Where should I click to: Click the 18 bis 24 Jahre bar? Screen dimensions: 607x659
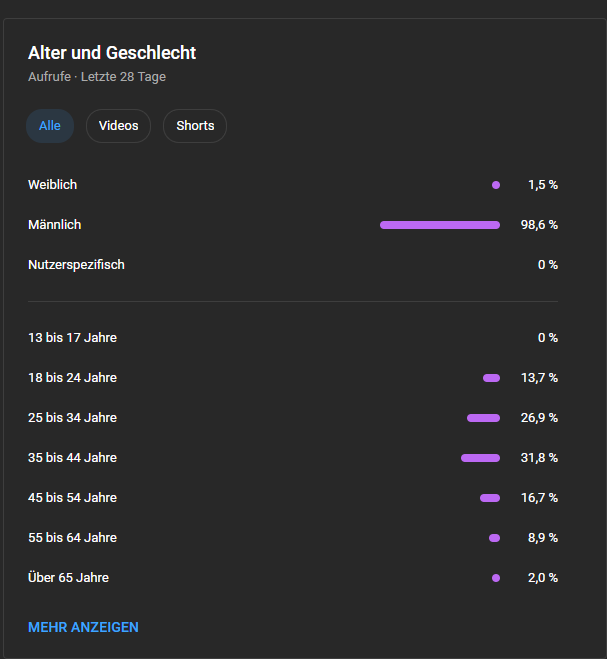pyautogui.click(x=491, y=378)
